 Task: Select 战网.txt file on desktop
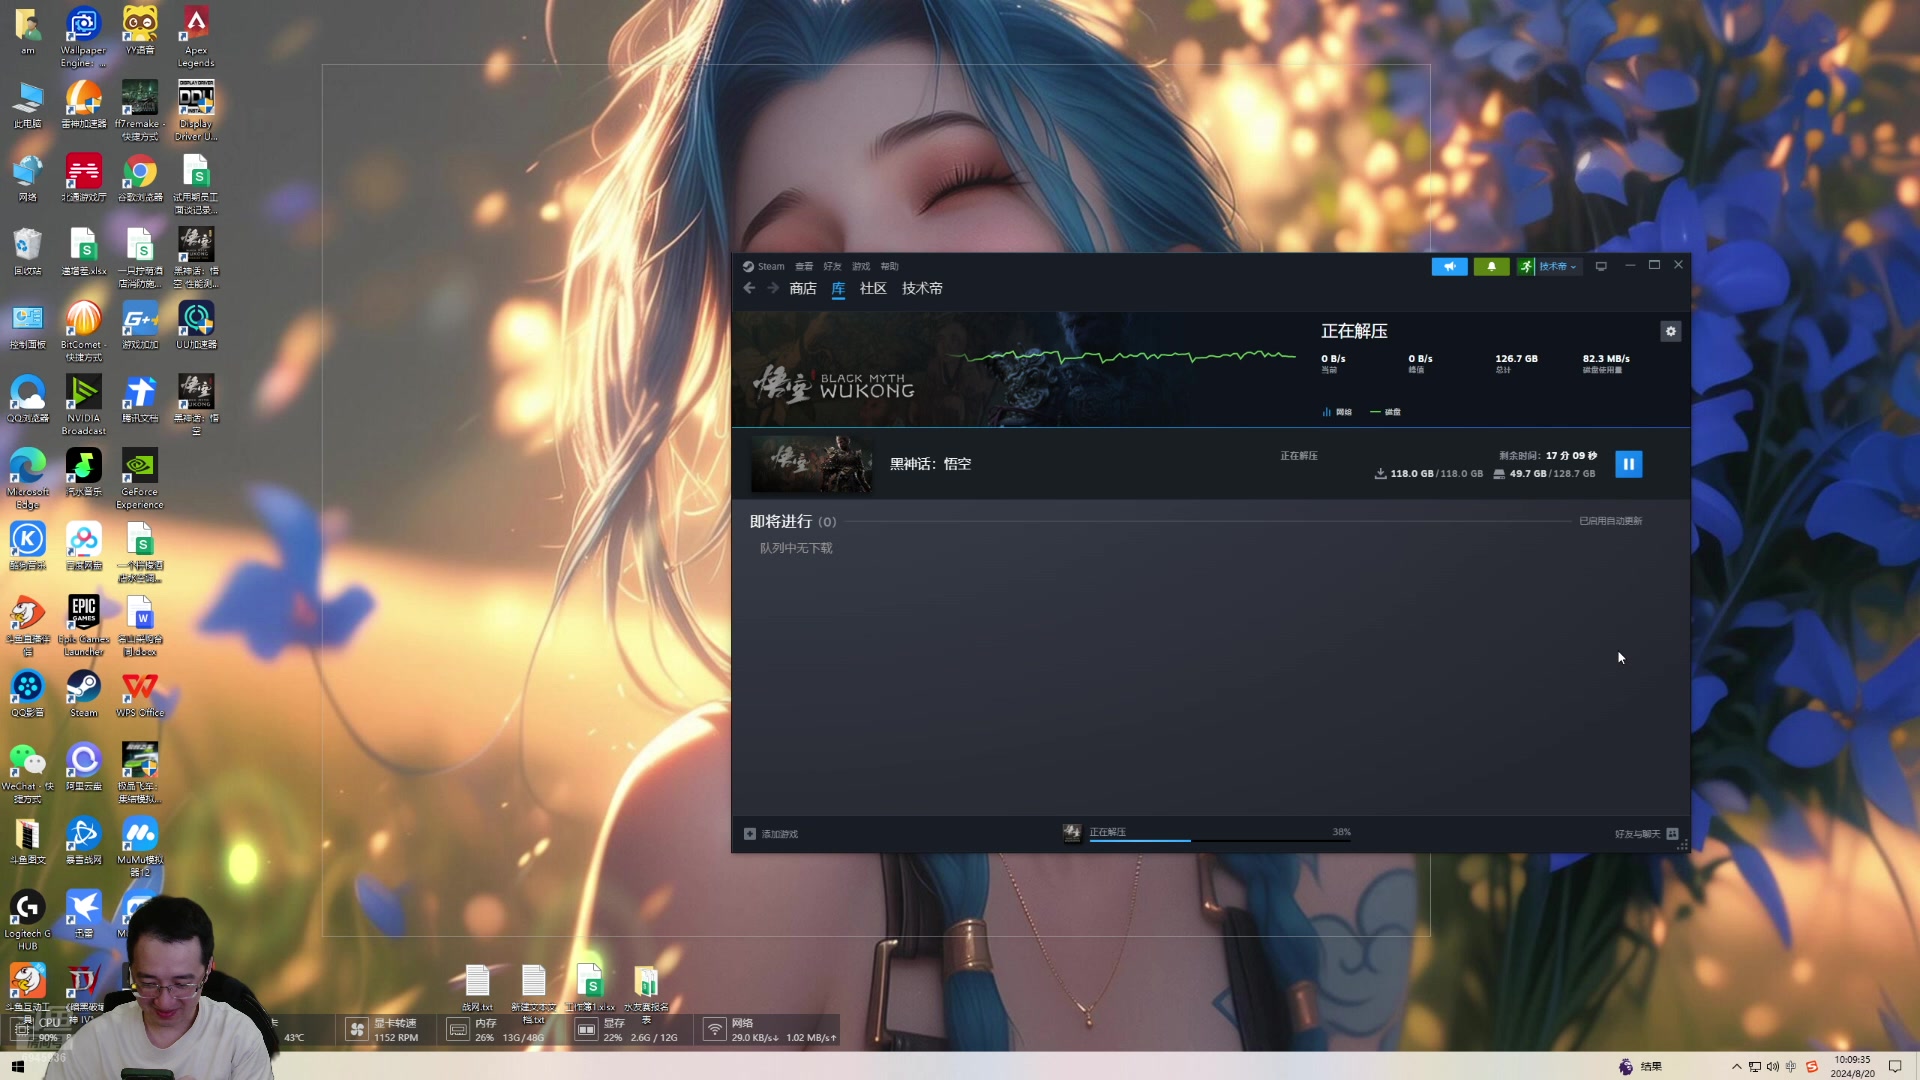[x=477, y=989]
